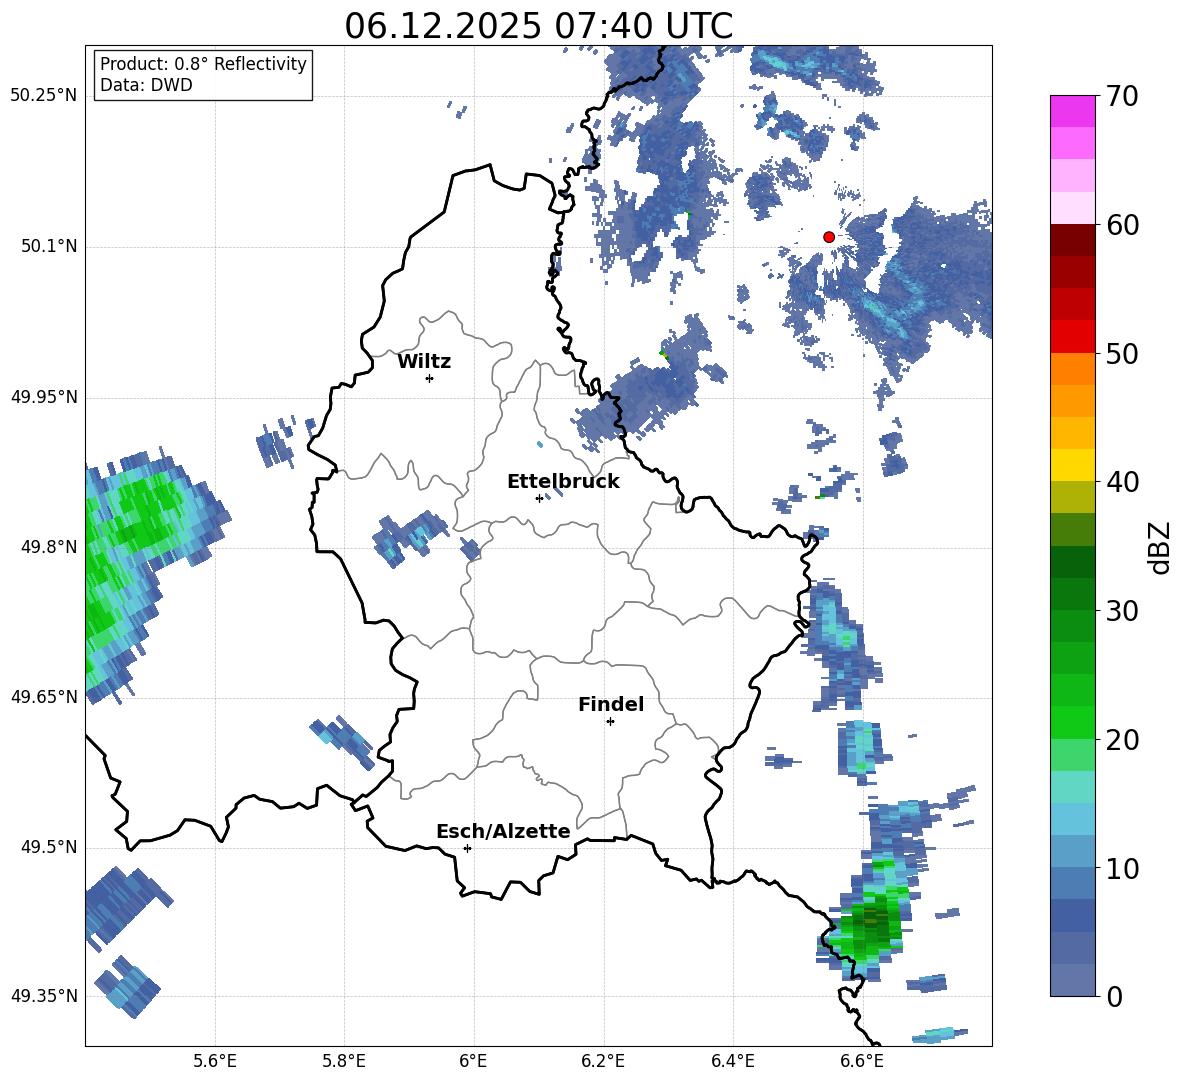Click the colorbar value 40
The width and height of the screenshot is (1184, 1081).
[1122, 482]
